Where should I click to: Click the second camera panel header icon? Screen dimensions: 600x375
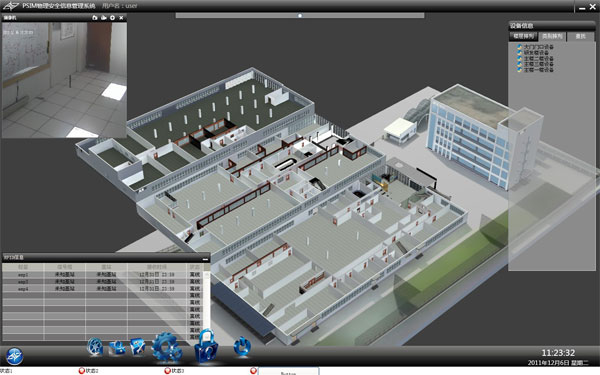click(x=103, y=18)
